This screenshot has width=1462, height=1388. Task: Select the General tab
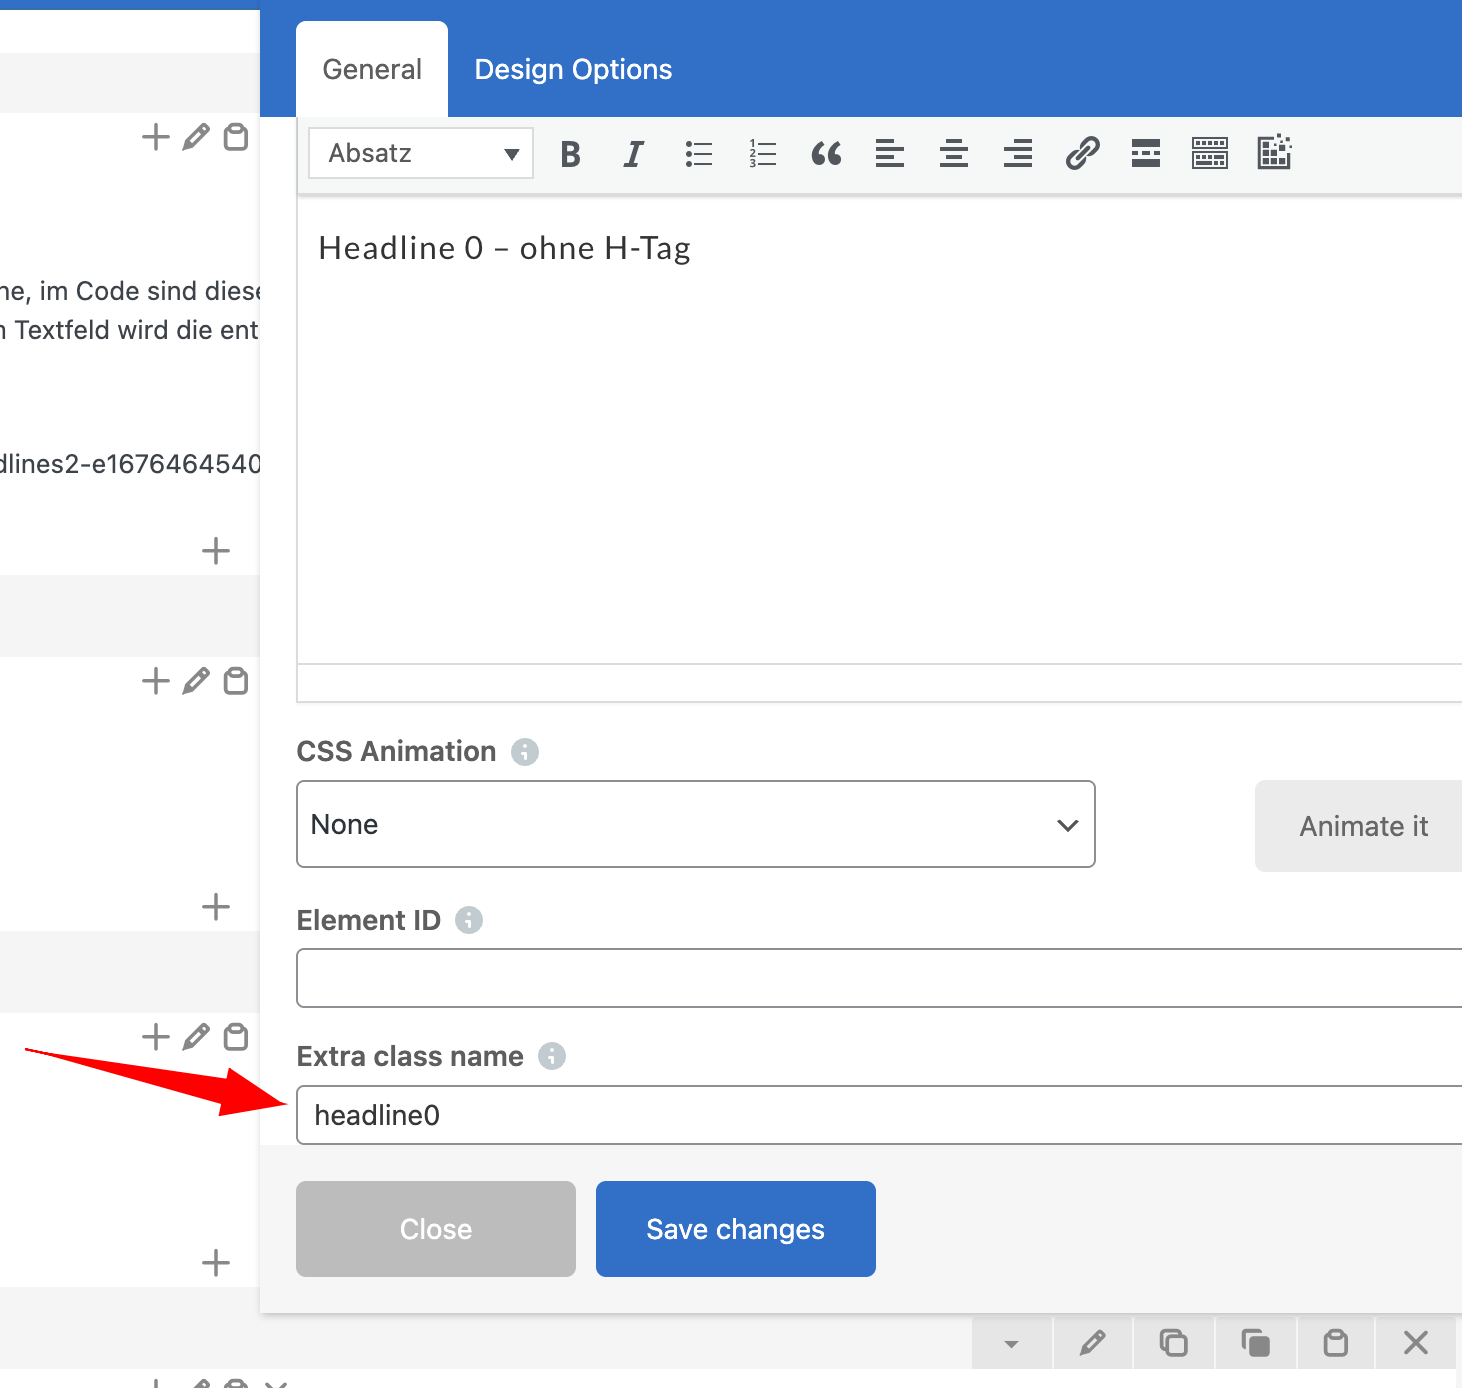point(372,70)
